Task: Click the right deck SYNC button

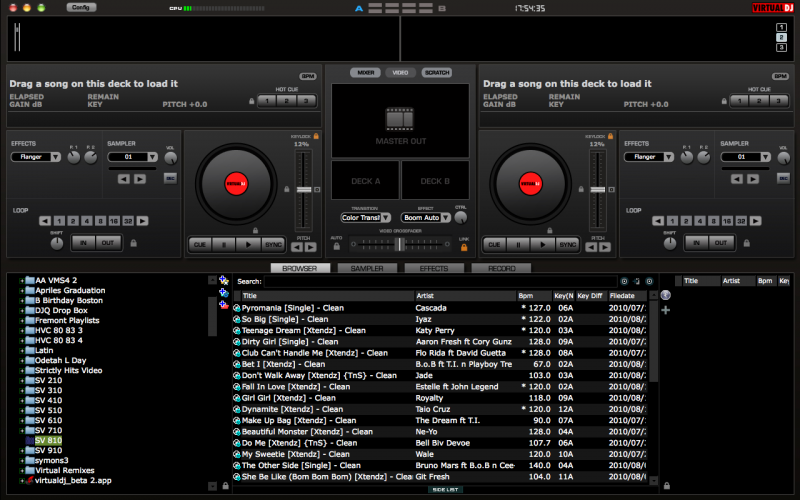Action: pyautogui.click(x=567, y=245)
